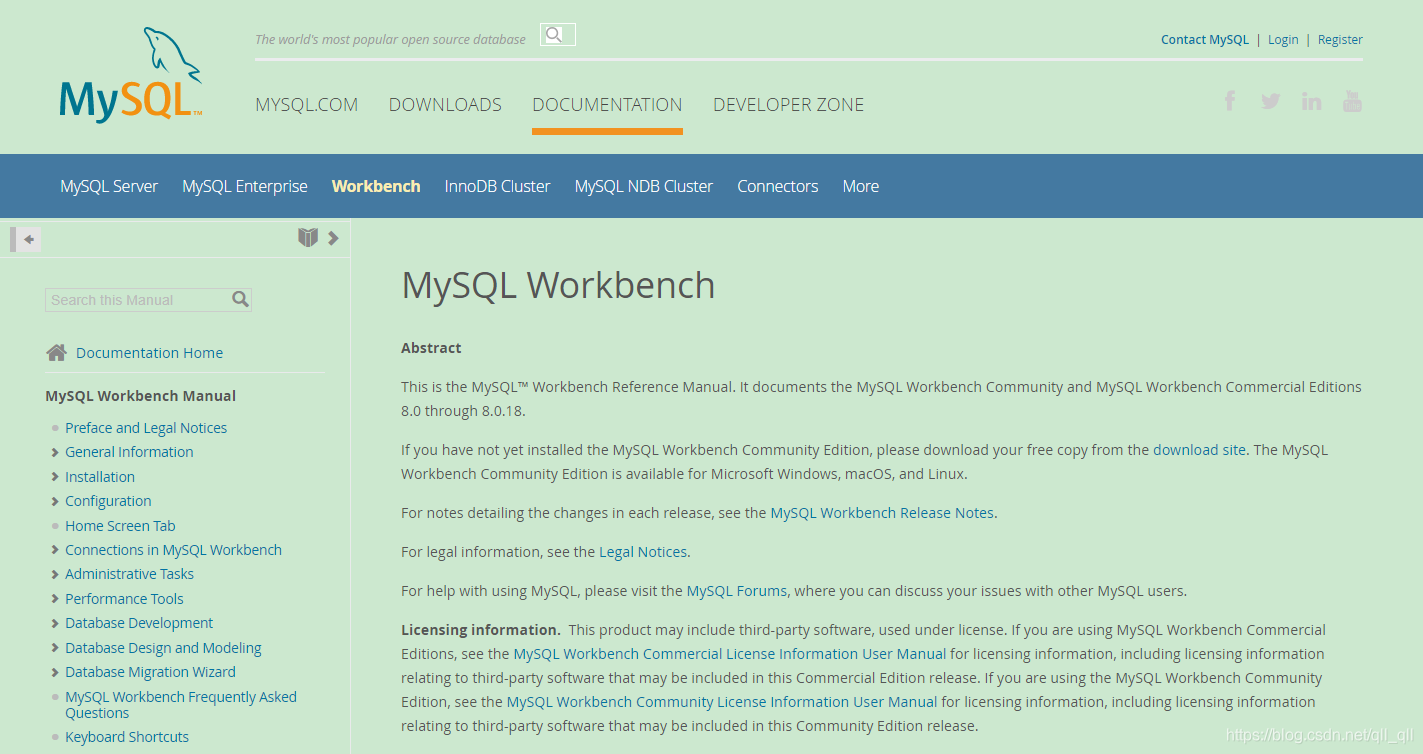
Task: Open MySQL Twitter page icon
Action: click(x=1270, y=101)
